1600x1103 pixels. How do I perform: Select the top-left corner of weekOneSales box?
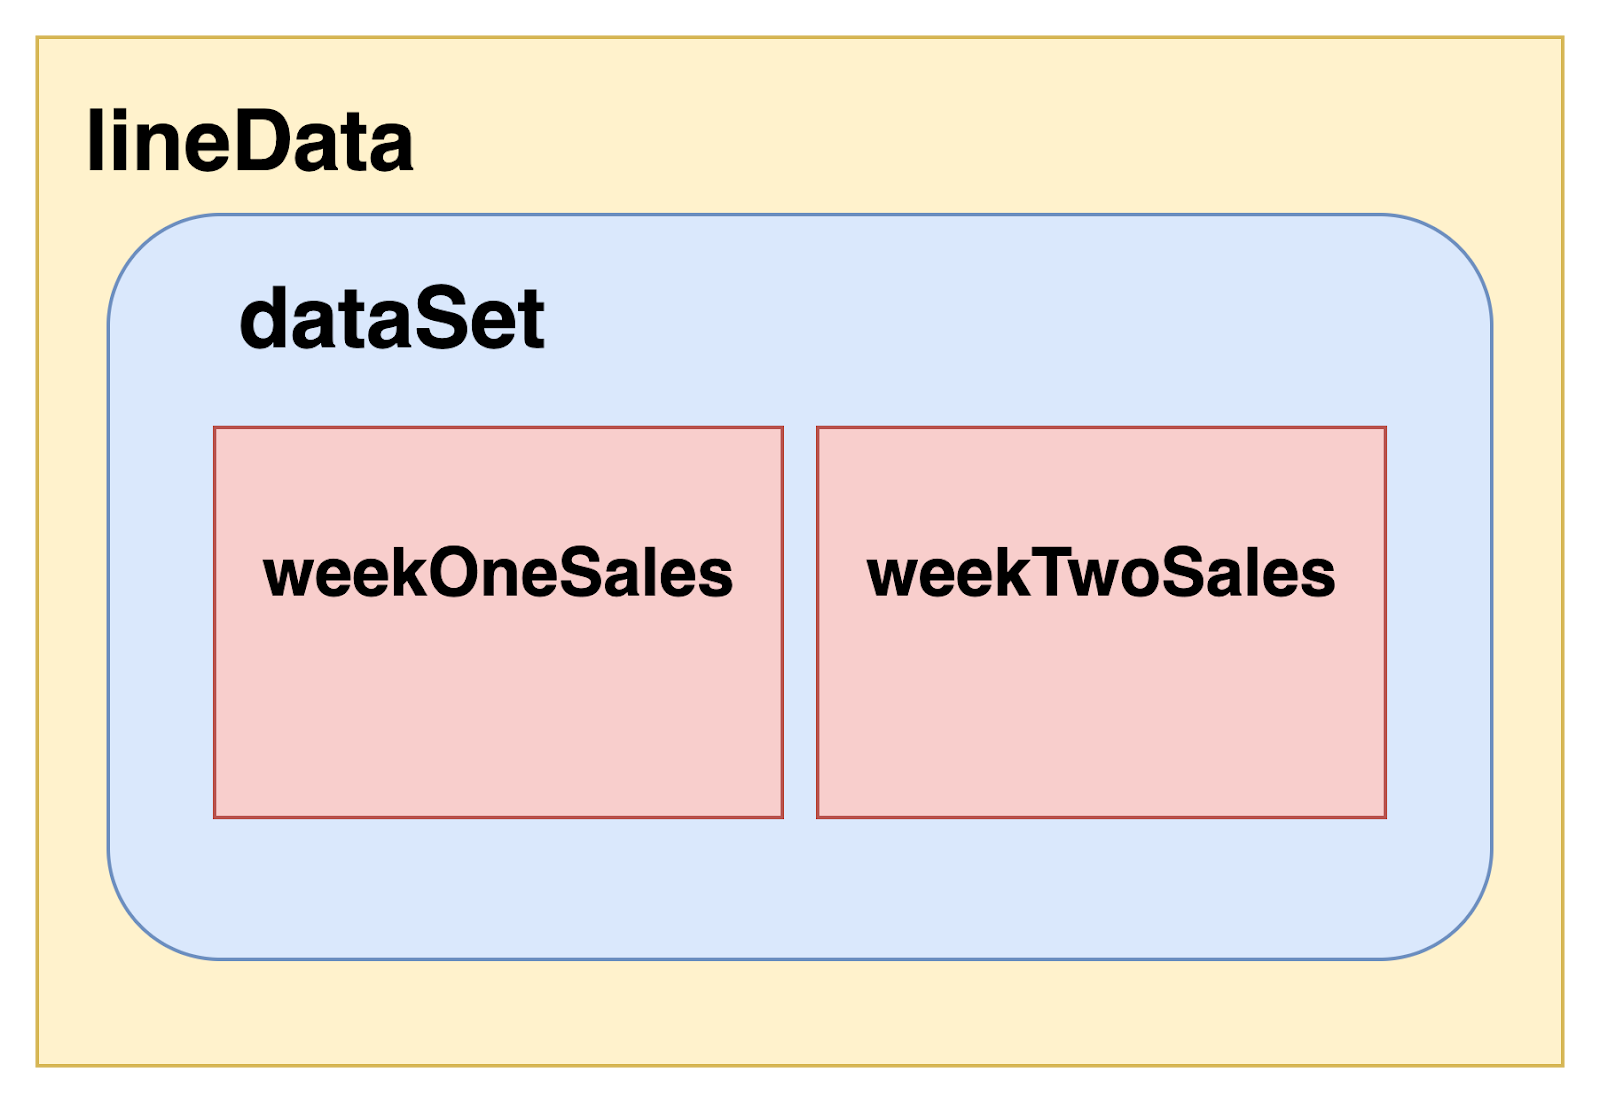(215, 428)
